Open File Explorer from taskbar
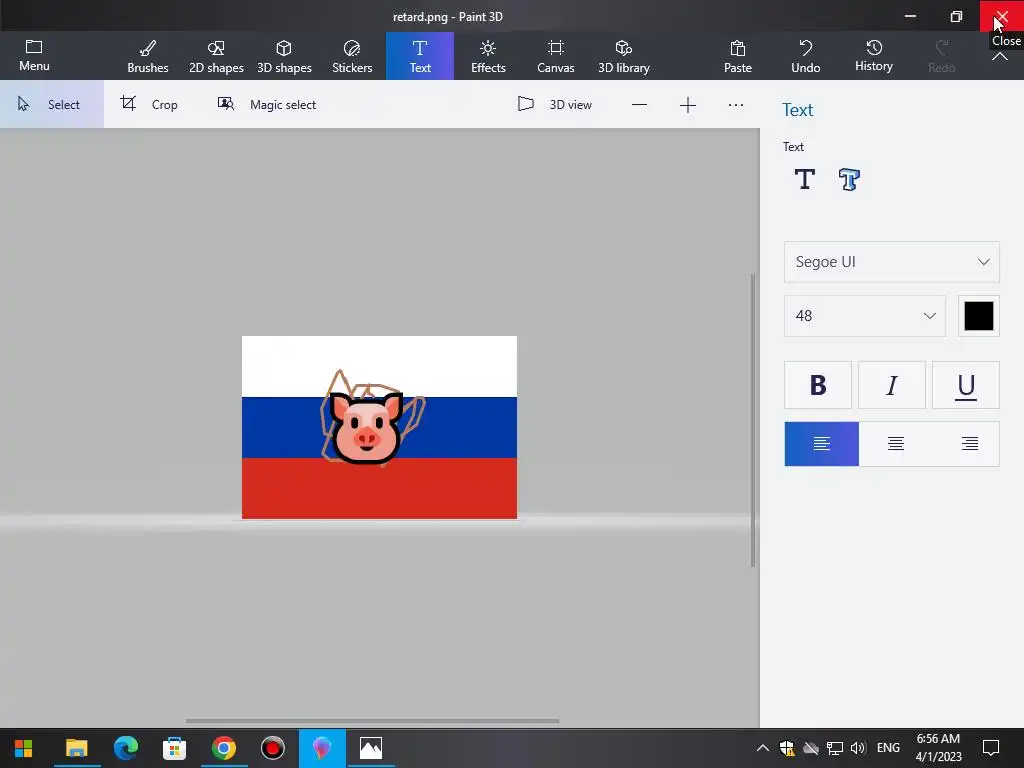The image size is (1024, 768). click(76, 748)
